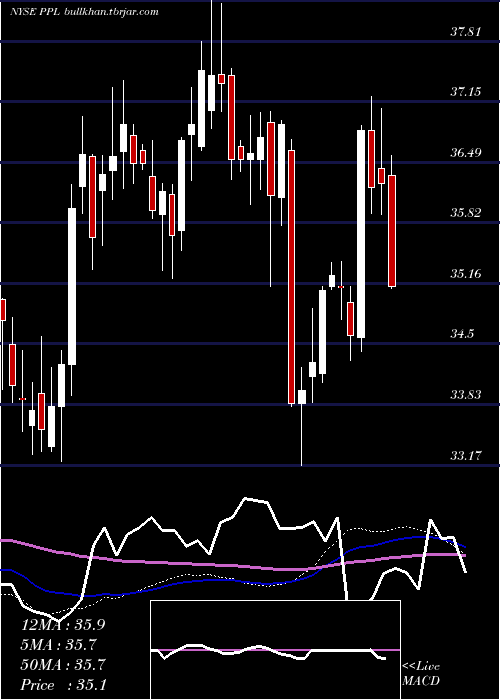Select the 33.83 price axis label
The height and width of the screenshot is (700, 500).
(465, 394)
